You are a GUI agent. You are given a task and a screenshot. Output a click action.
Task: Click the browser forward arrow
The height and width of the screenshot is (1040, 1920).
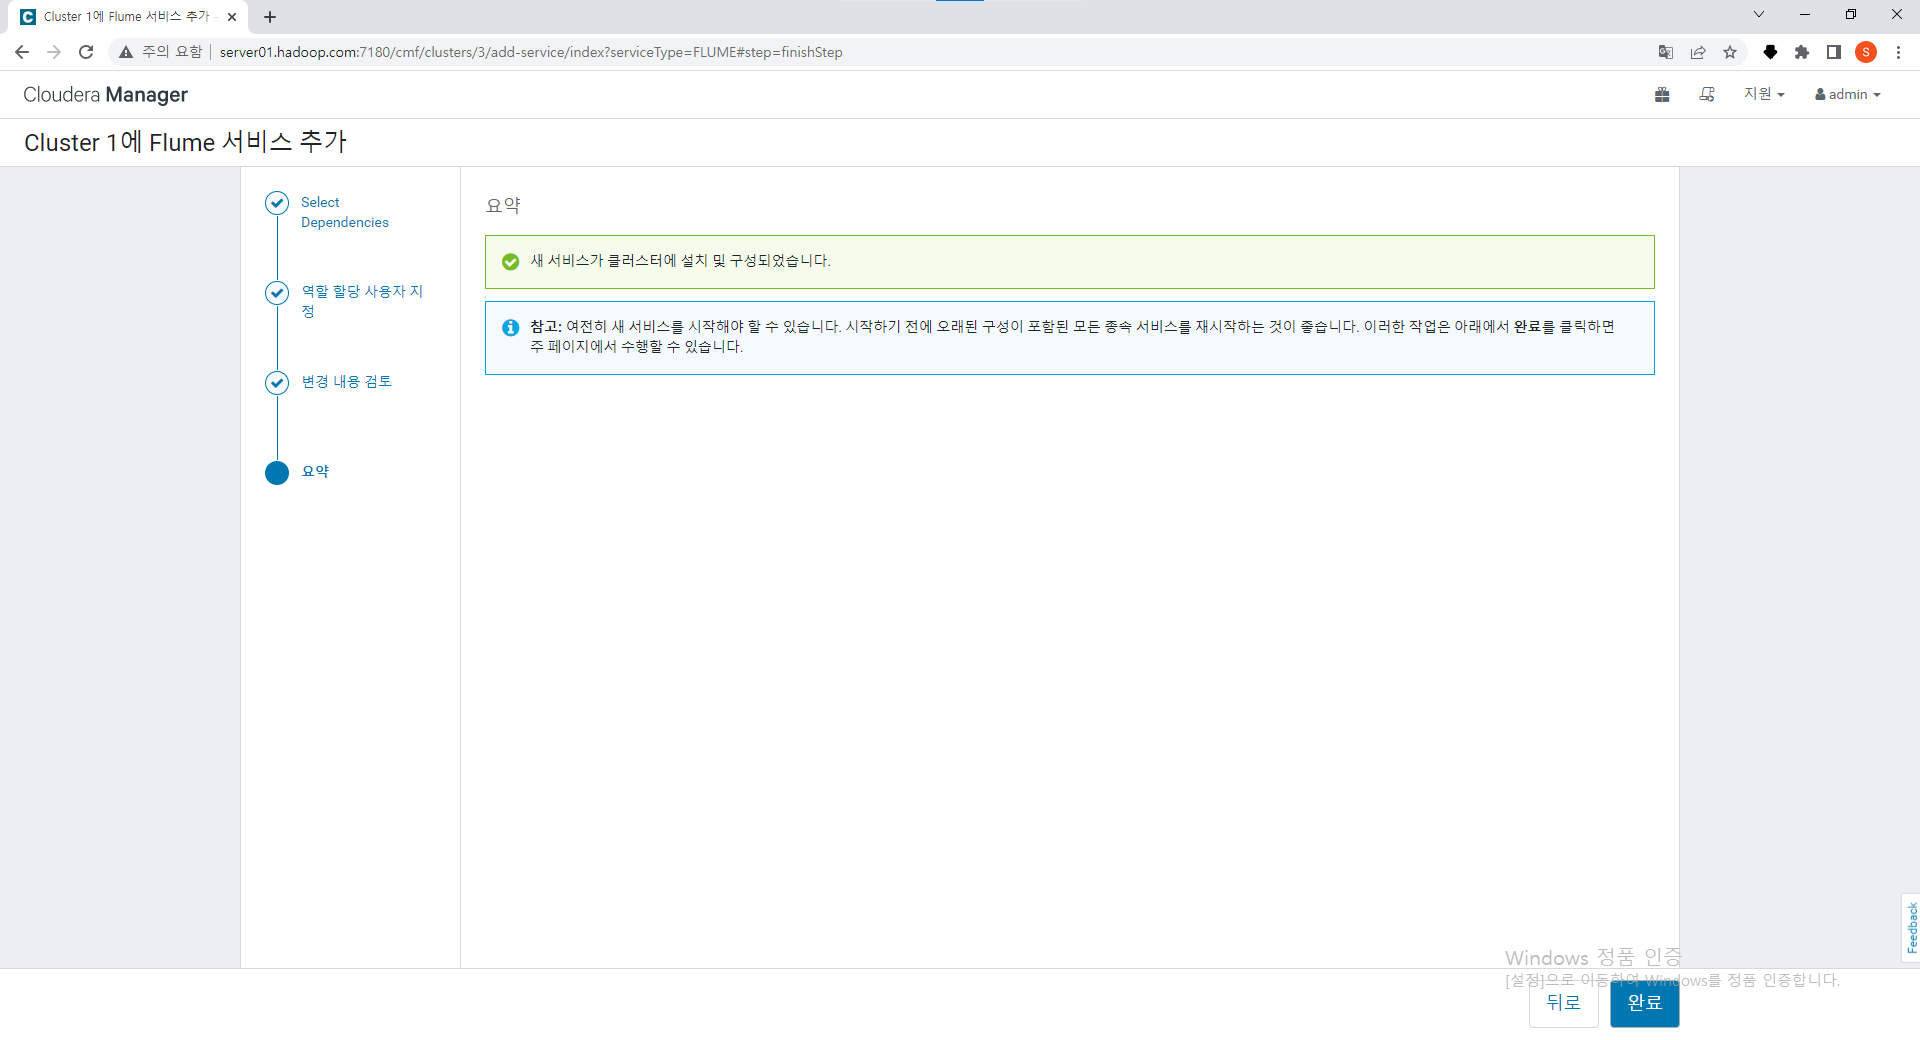click(x=54, y=52)
